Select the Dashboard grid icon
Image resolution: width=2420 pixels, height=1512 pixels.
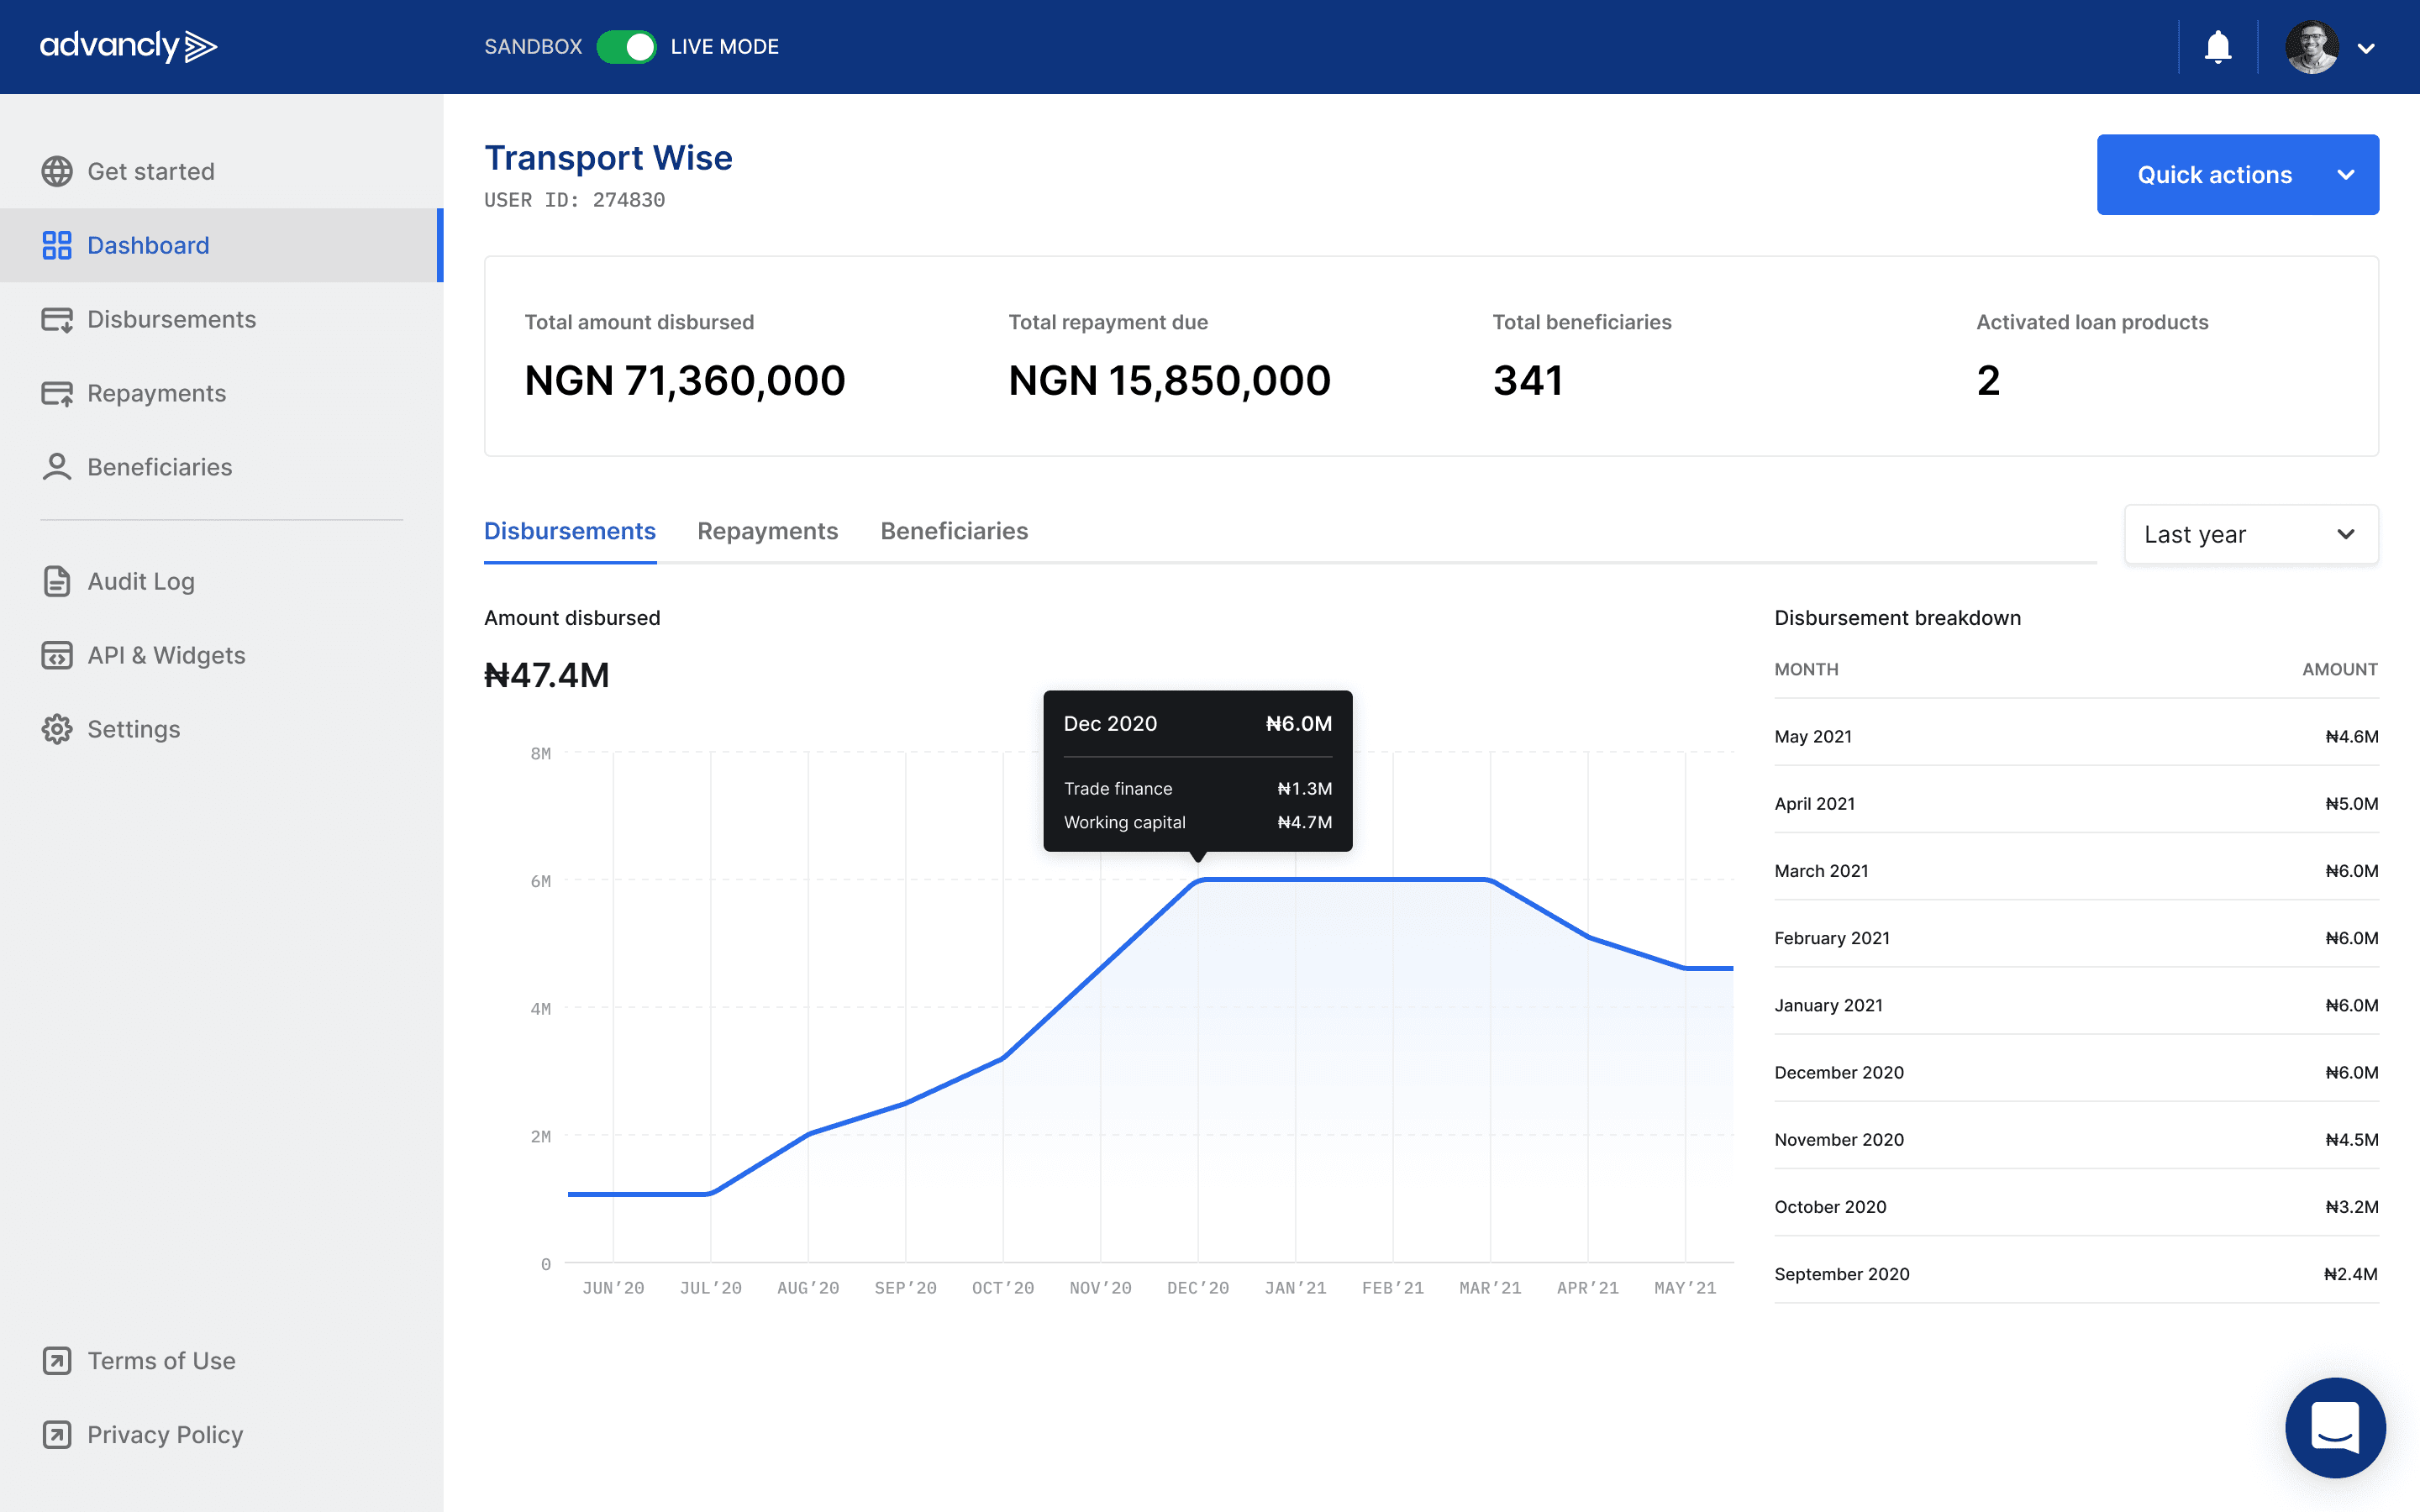57,245
